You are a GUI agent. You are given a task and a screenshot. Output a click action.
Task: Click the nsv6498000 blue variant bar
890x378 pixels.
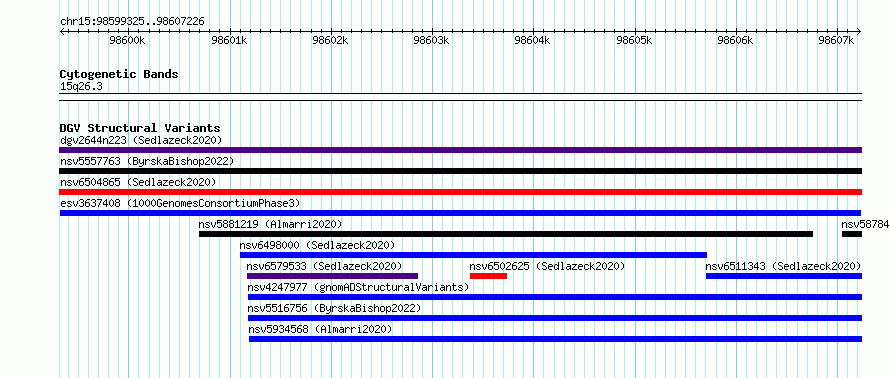(x=473, y=255)
